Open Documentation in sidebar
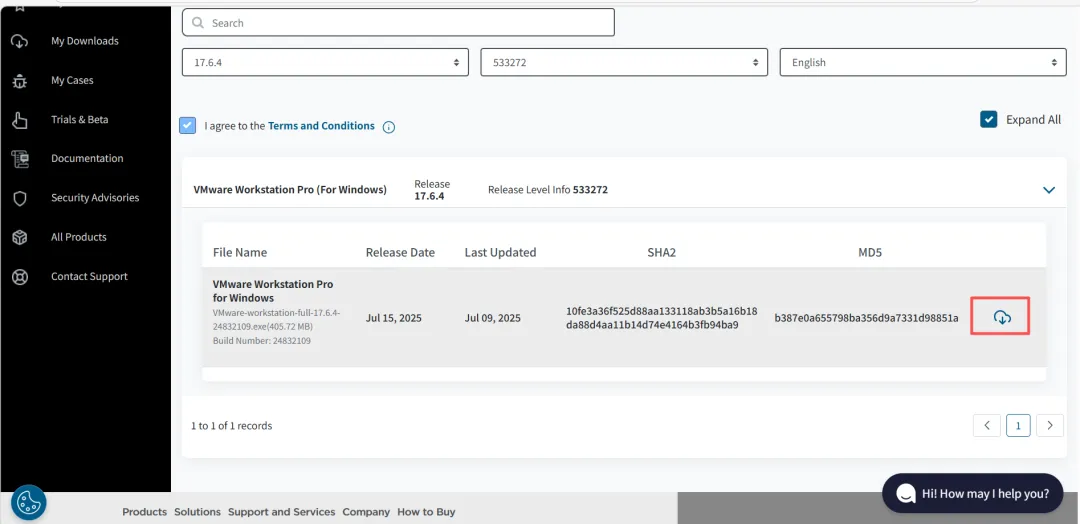Viewport: 1080px width, 524px height. tap(87, 159)
